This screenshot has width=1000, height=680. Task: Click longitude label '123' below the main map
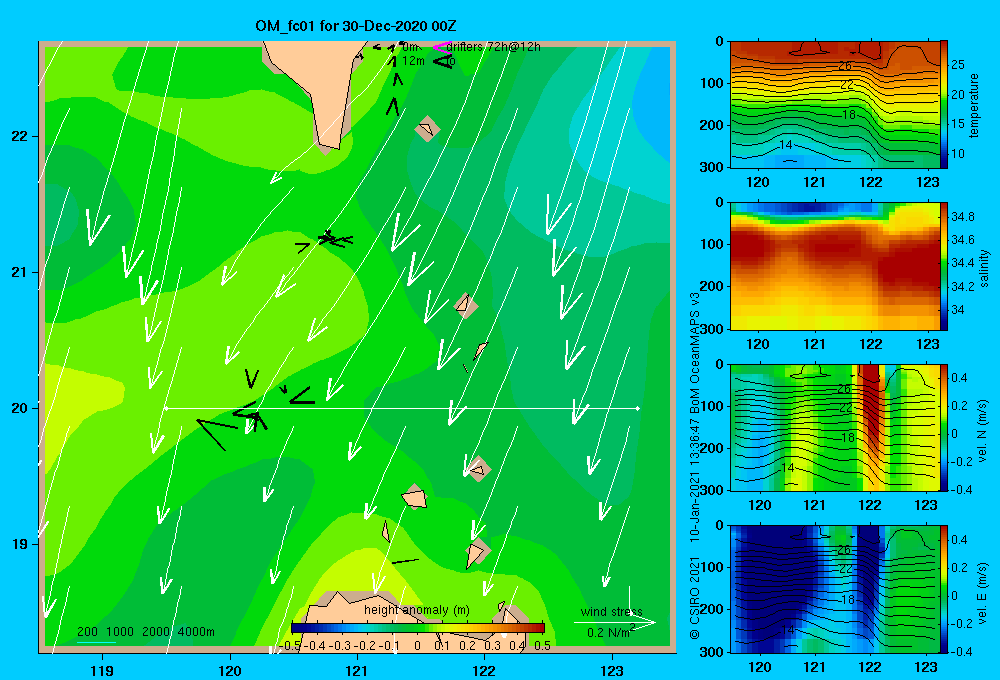[x=612, y=670]
